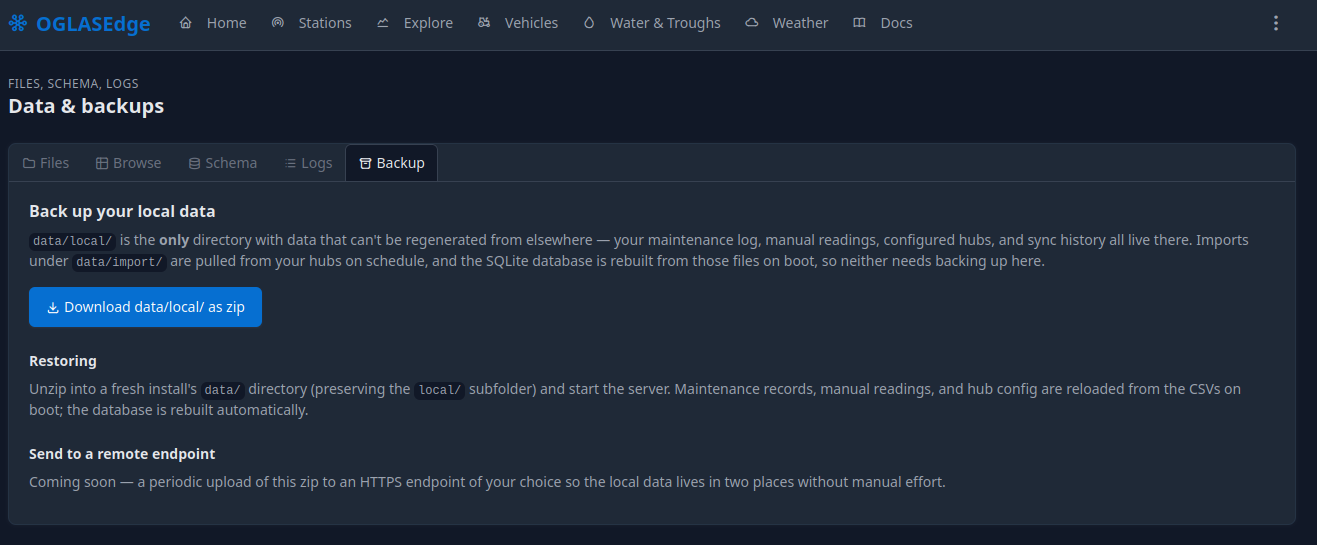Image resolution: width=1317 pixels, height=545 pixels.
Task: Switch to the Browse tab
Action: (x=128, y=163)
